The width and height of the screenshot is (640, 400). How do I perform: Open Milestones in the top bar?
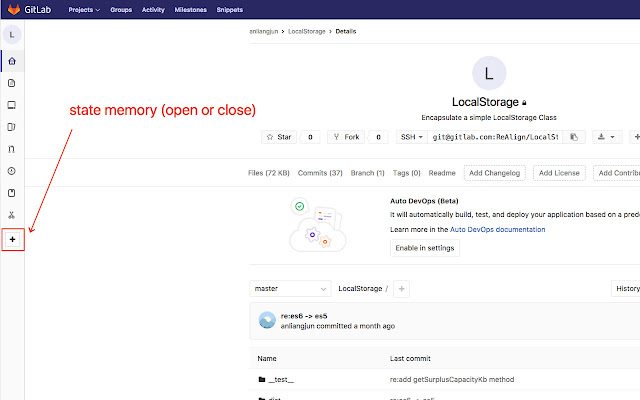click(191, 10)
